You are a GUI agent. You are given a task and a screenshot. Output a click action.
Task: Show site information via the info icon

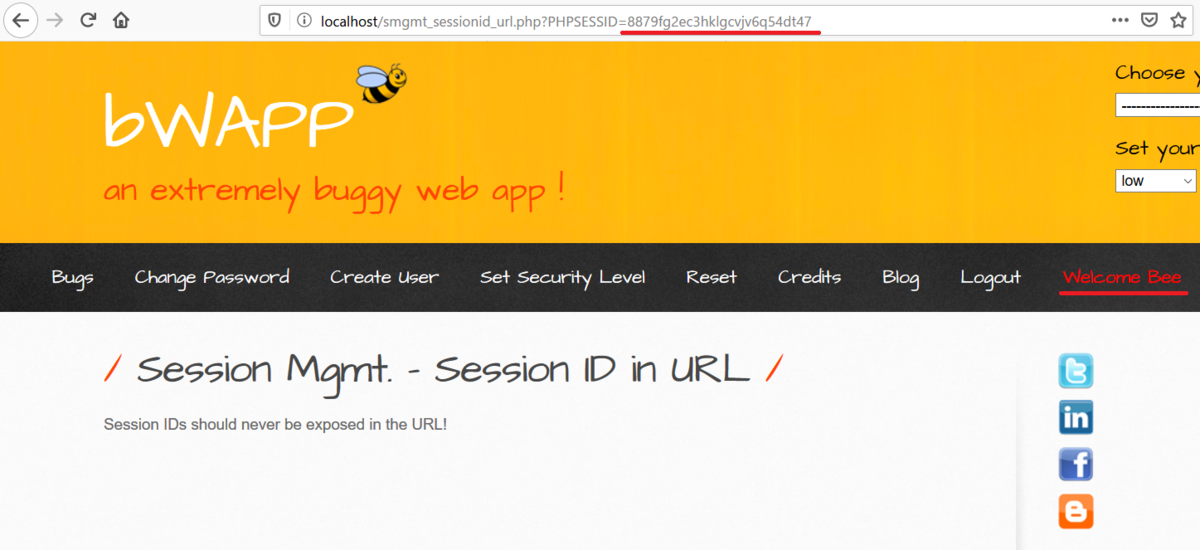[304, 20]
